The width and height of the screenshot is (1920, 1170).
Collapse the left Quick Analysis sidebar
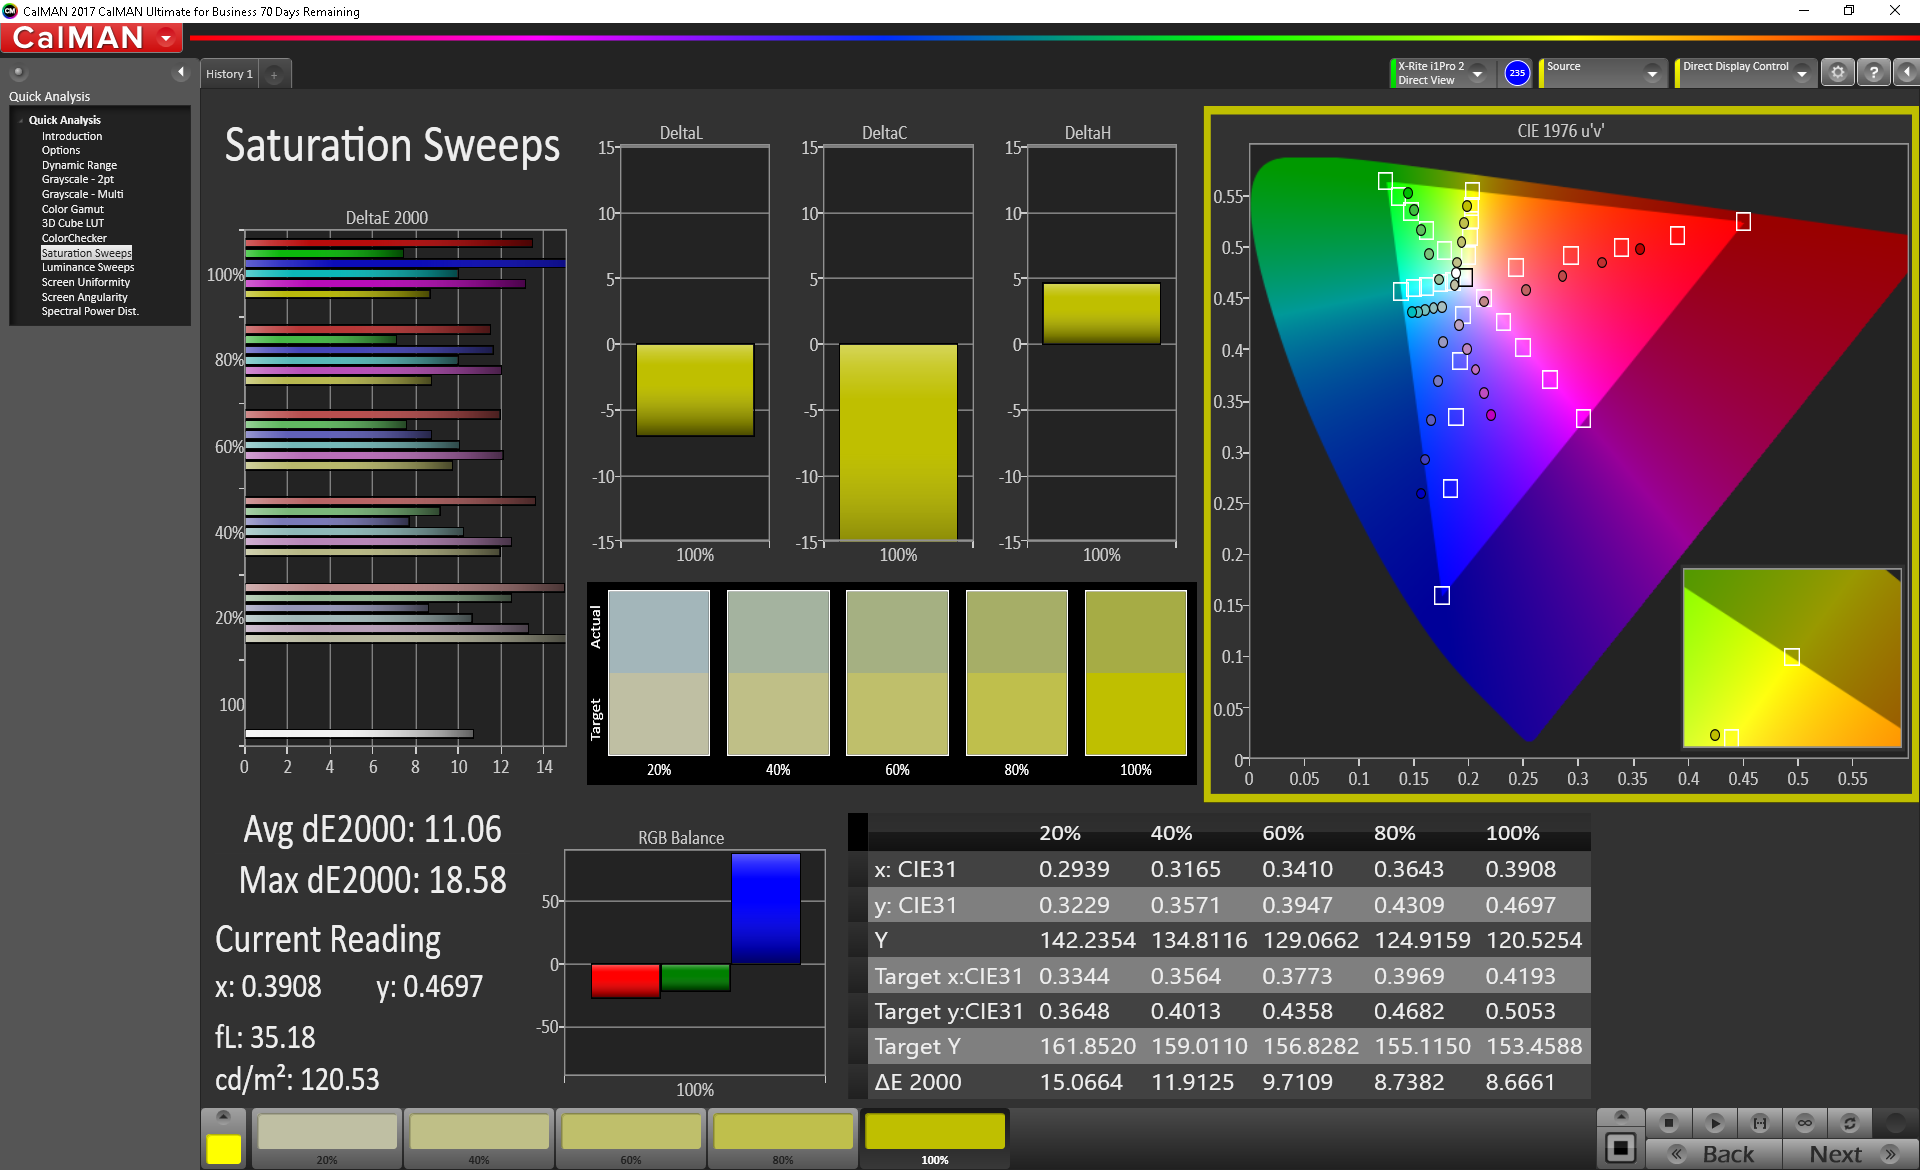click(x=181, y=72)
